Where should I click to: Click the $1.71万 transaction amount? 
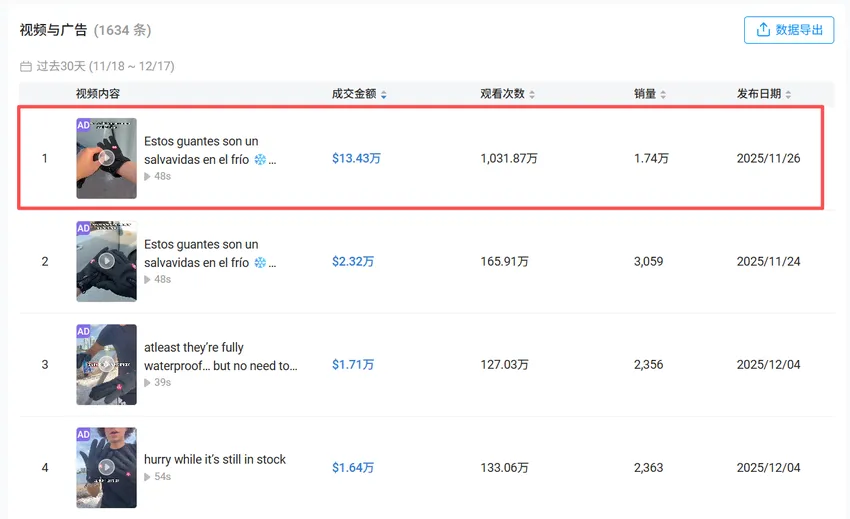[x=353, y=364]
